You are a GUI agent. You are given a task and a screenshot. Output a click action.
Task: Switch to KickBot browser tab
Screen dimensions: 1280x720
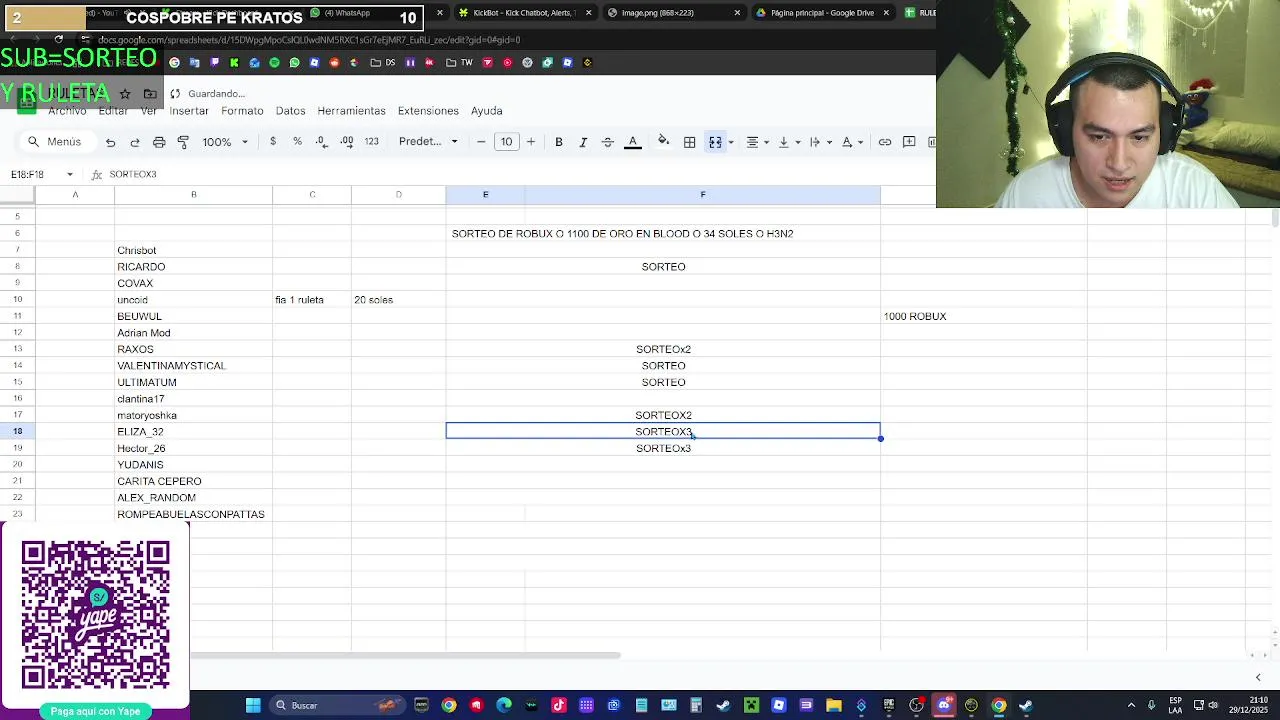525,13
